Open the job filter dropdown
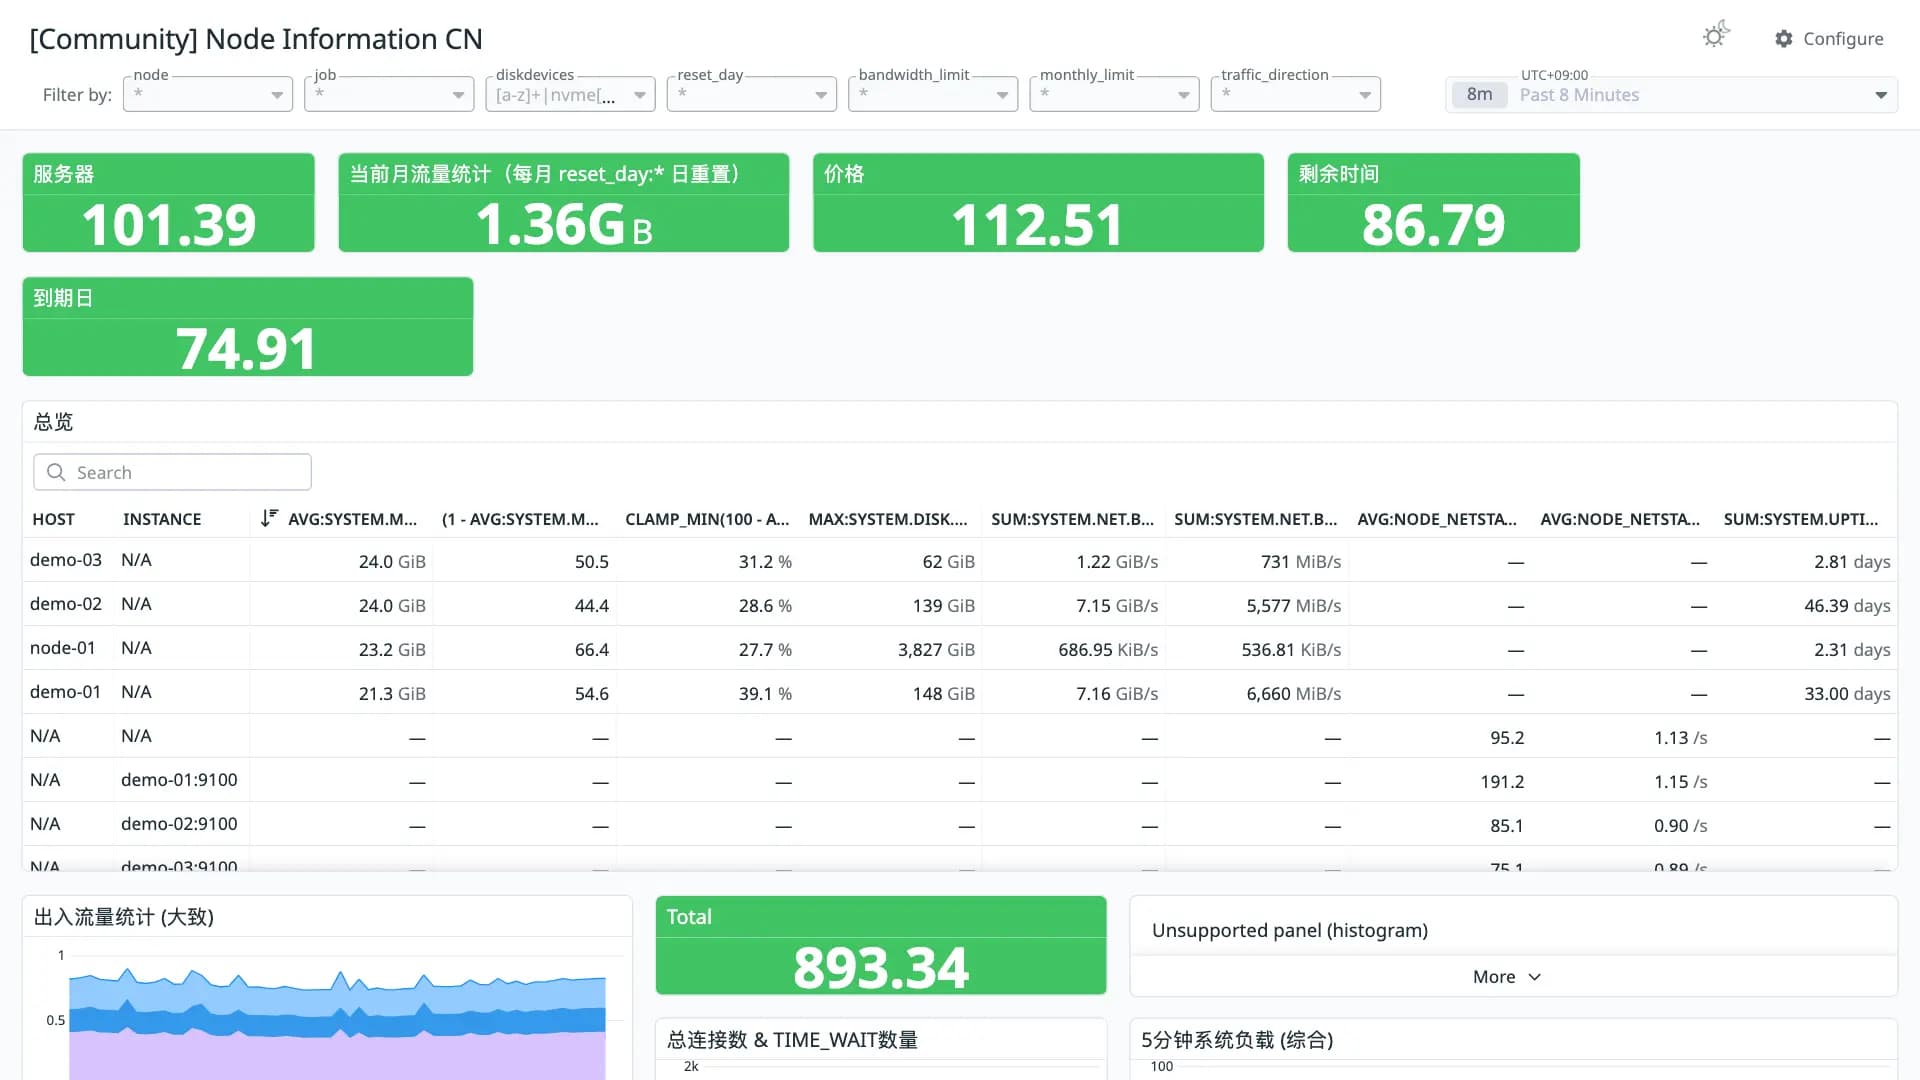Image resolution: width=1920 pixels, height=1080 pixels. click(389, 94)
